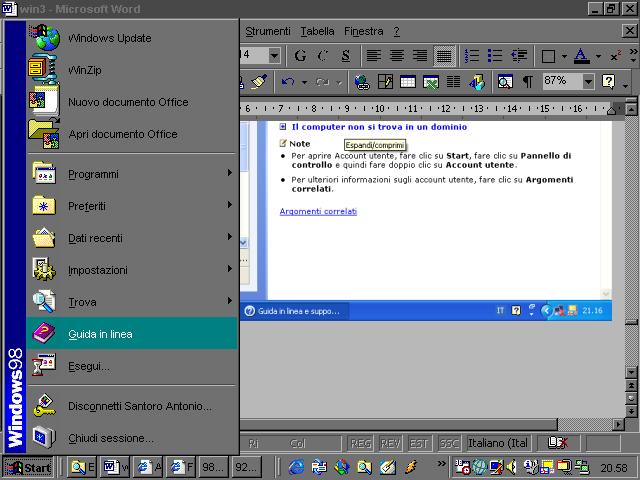Open the Tables and Borders pencil-grid tool
Image resolution: width=640 pixels, height=480 pixels.
coord(385,82)
